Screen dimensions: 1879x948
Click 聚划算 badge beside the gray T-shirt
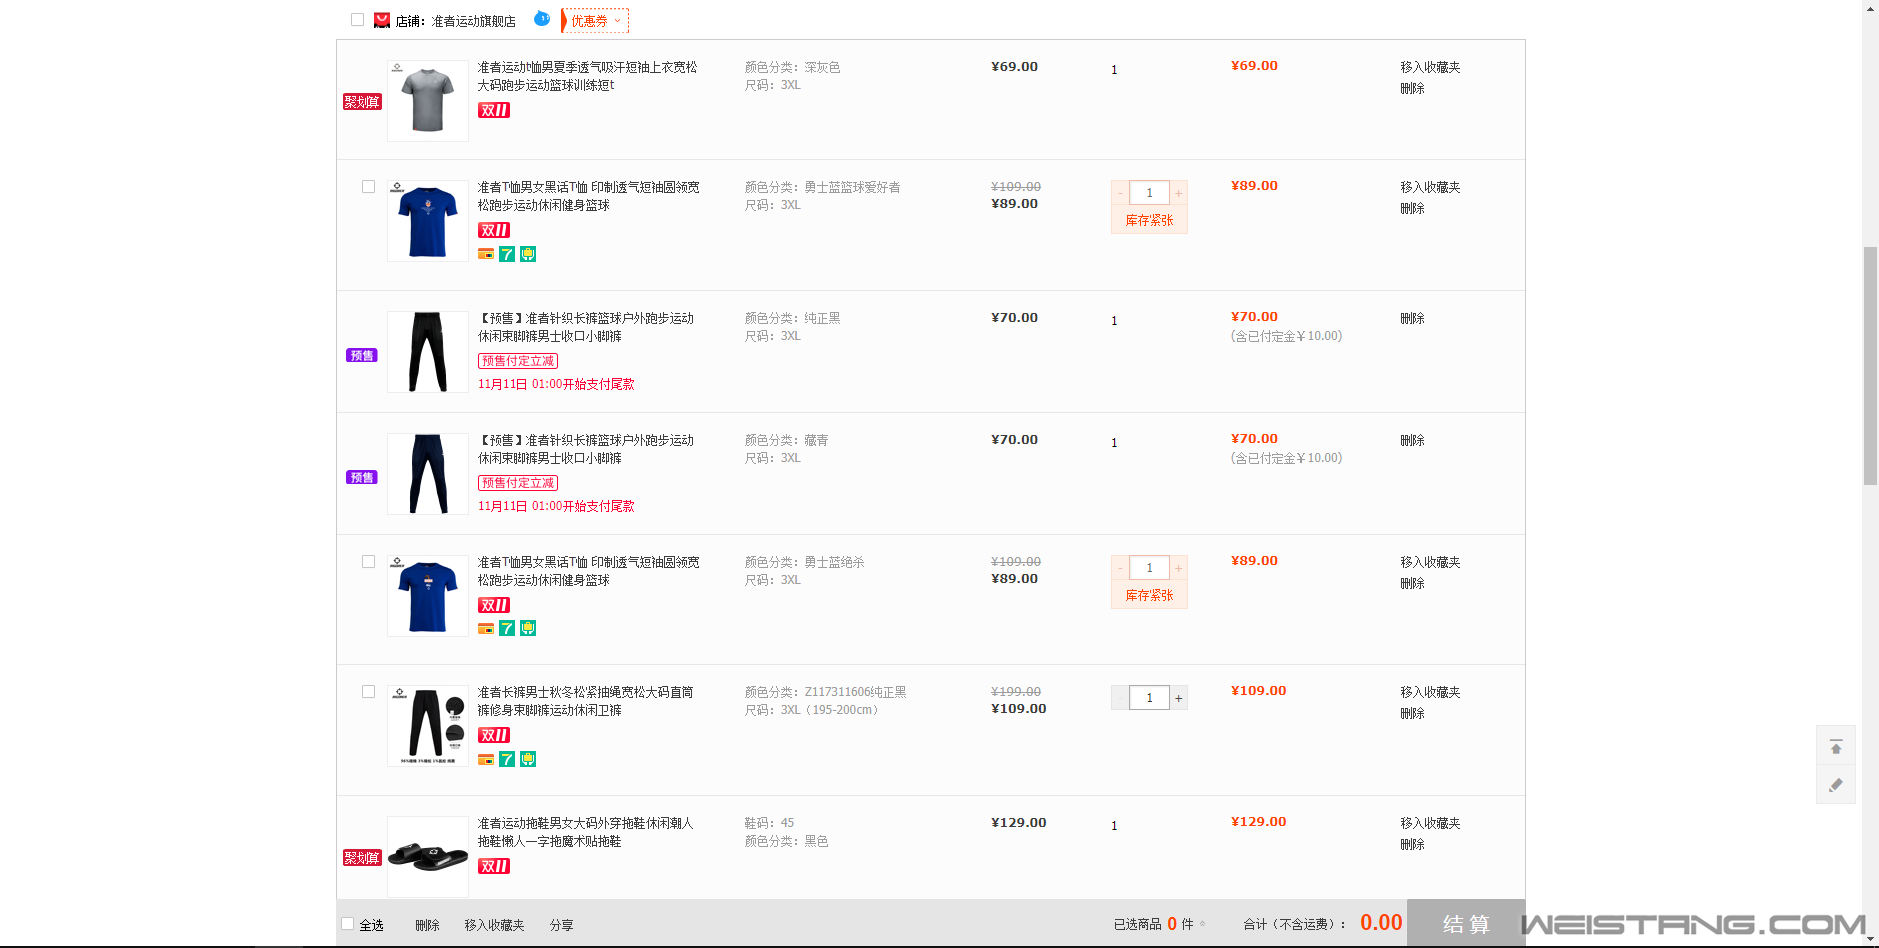tap(362, 102)
